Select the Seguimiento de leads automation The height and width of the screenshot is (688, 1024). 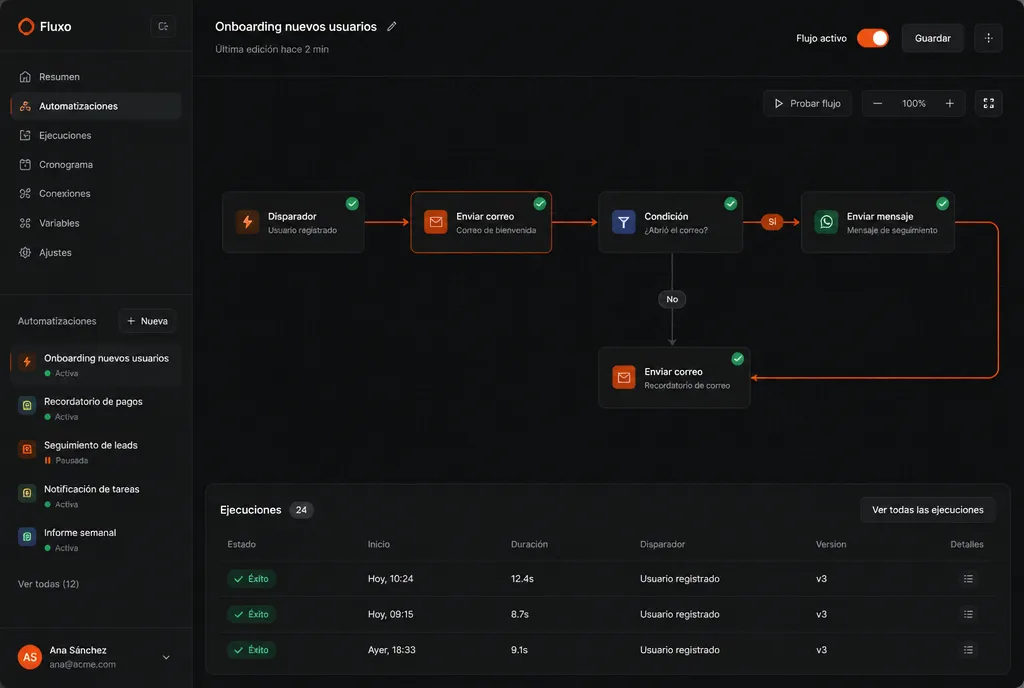coord(96,452)
